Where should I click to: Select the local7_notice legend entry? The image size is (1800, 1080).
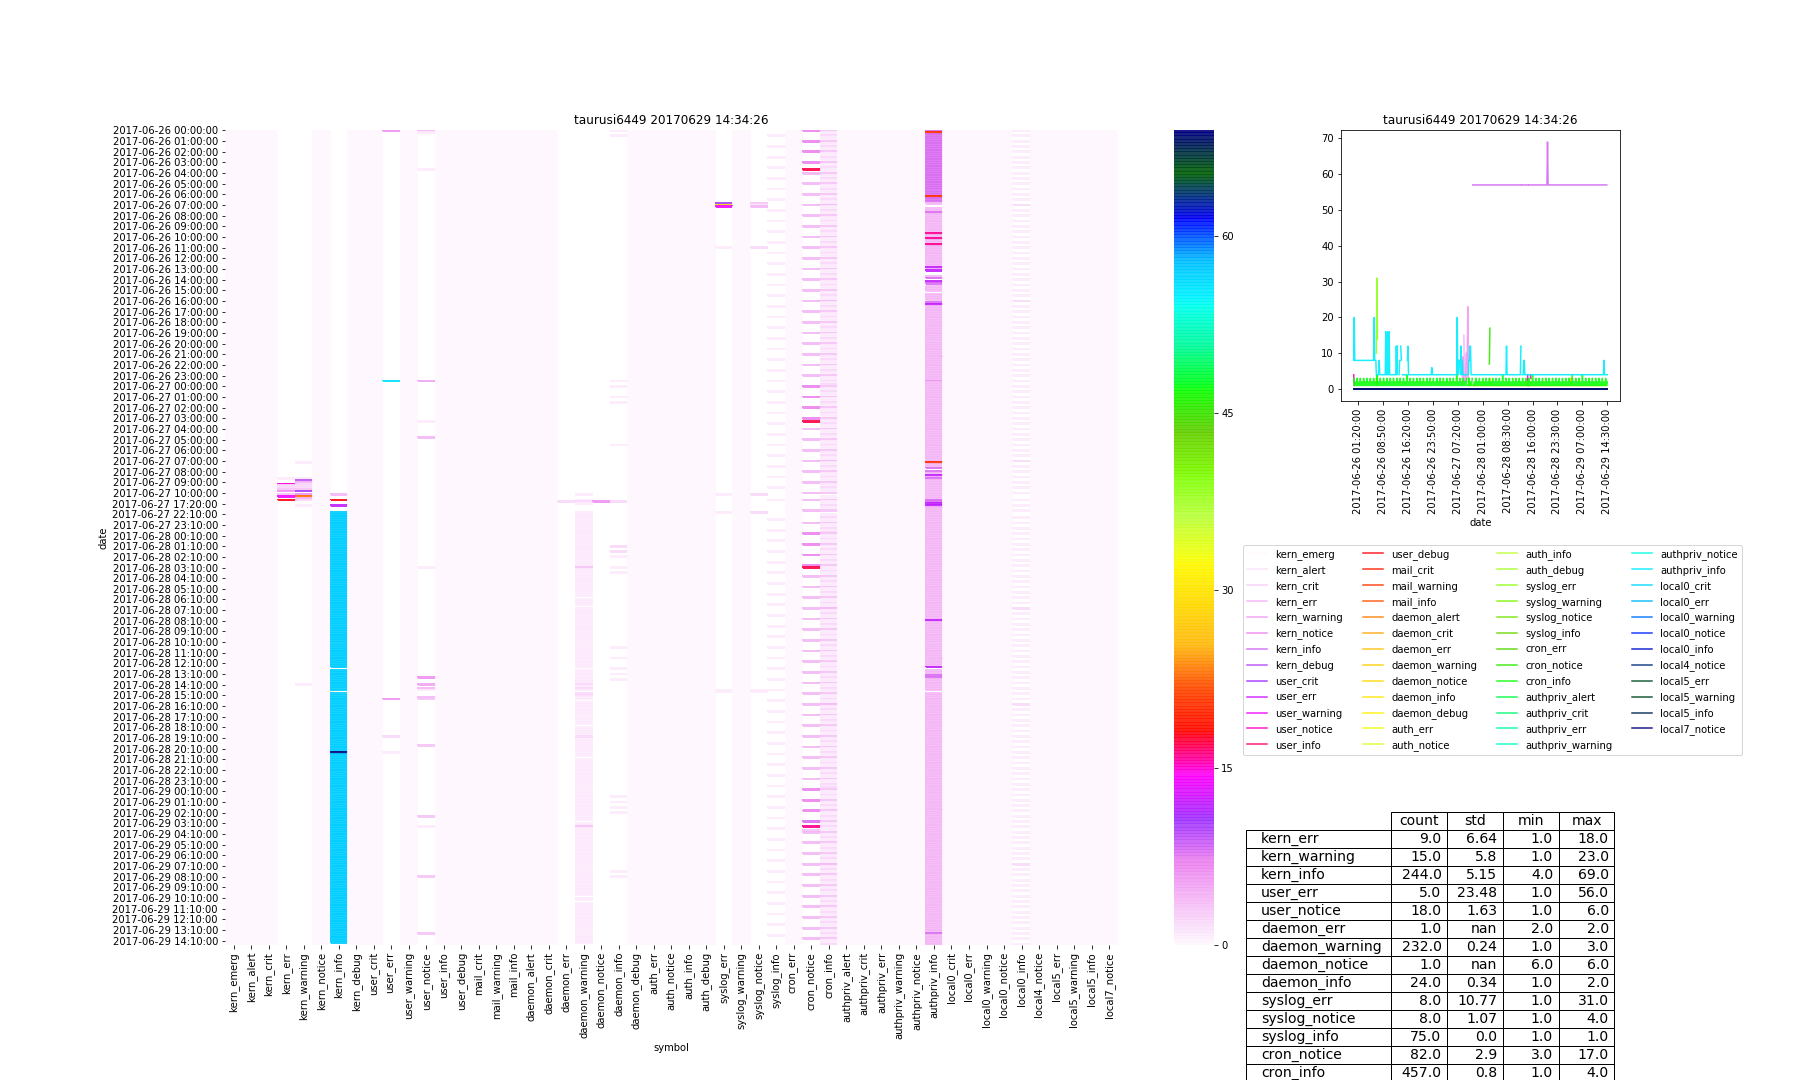click(x=1692, y=729)
